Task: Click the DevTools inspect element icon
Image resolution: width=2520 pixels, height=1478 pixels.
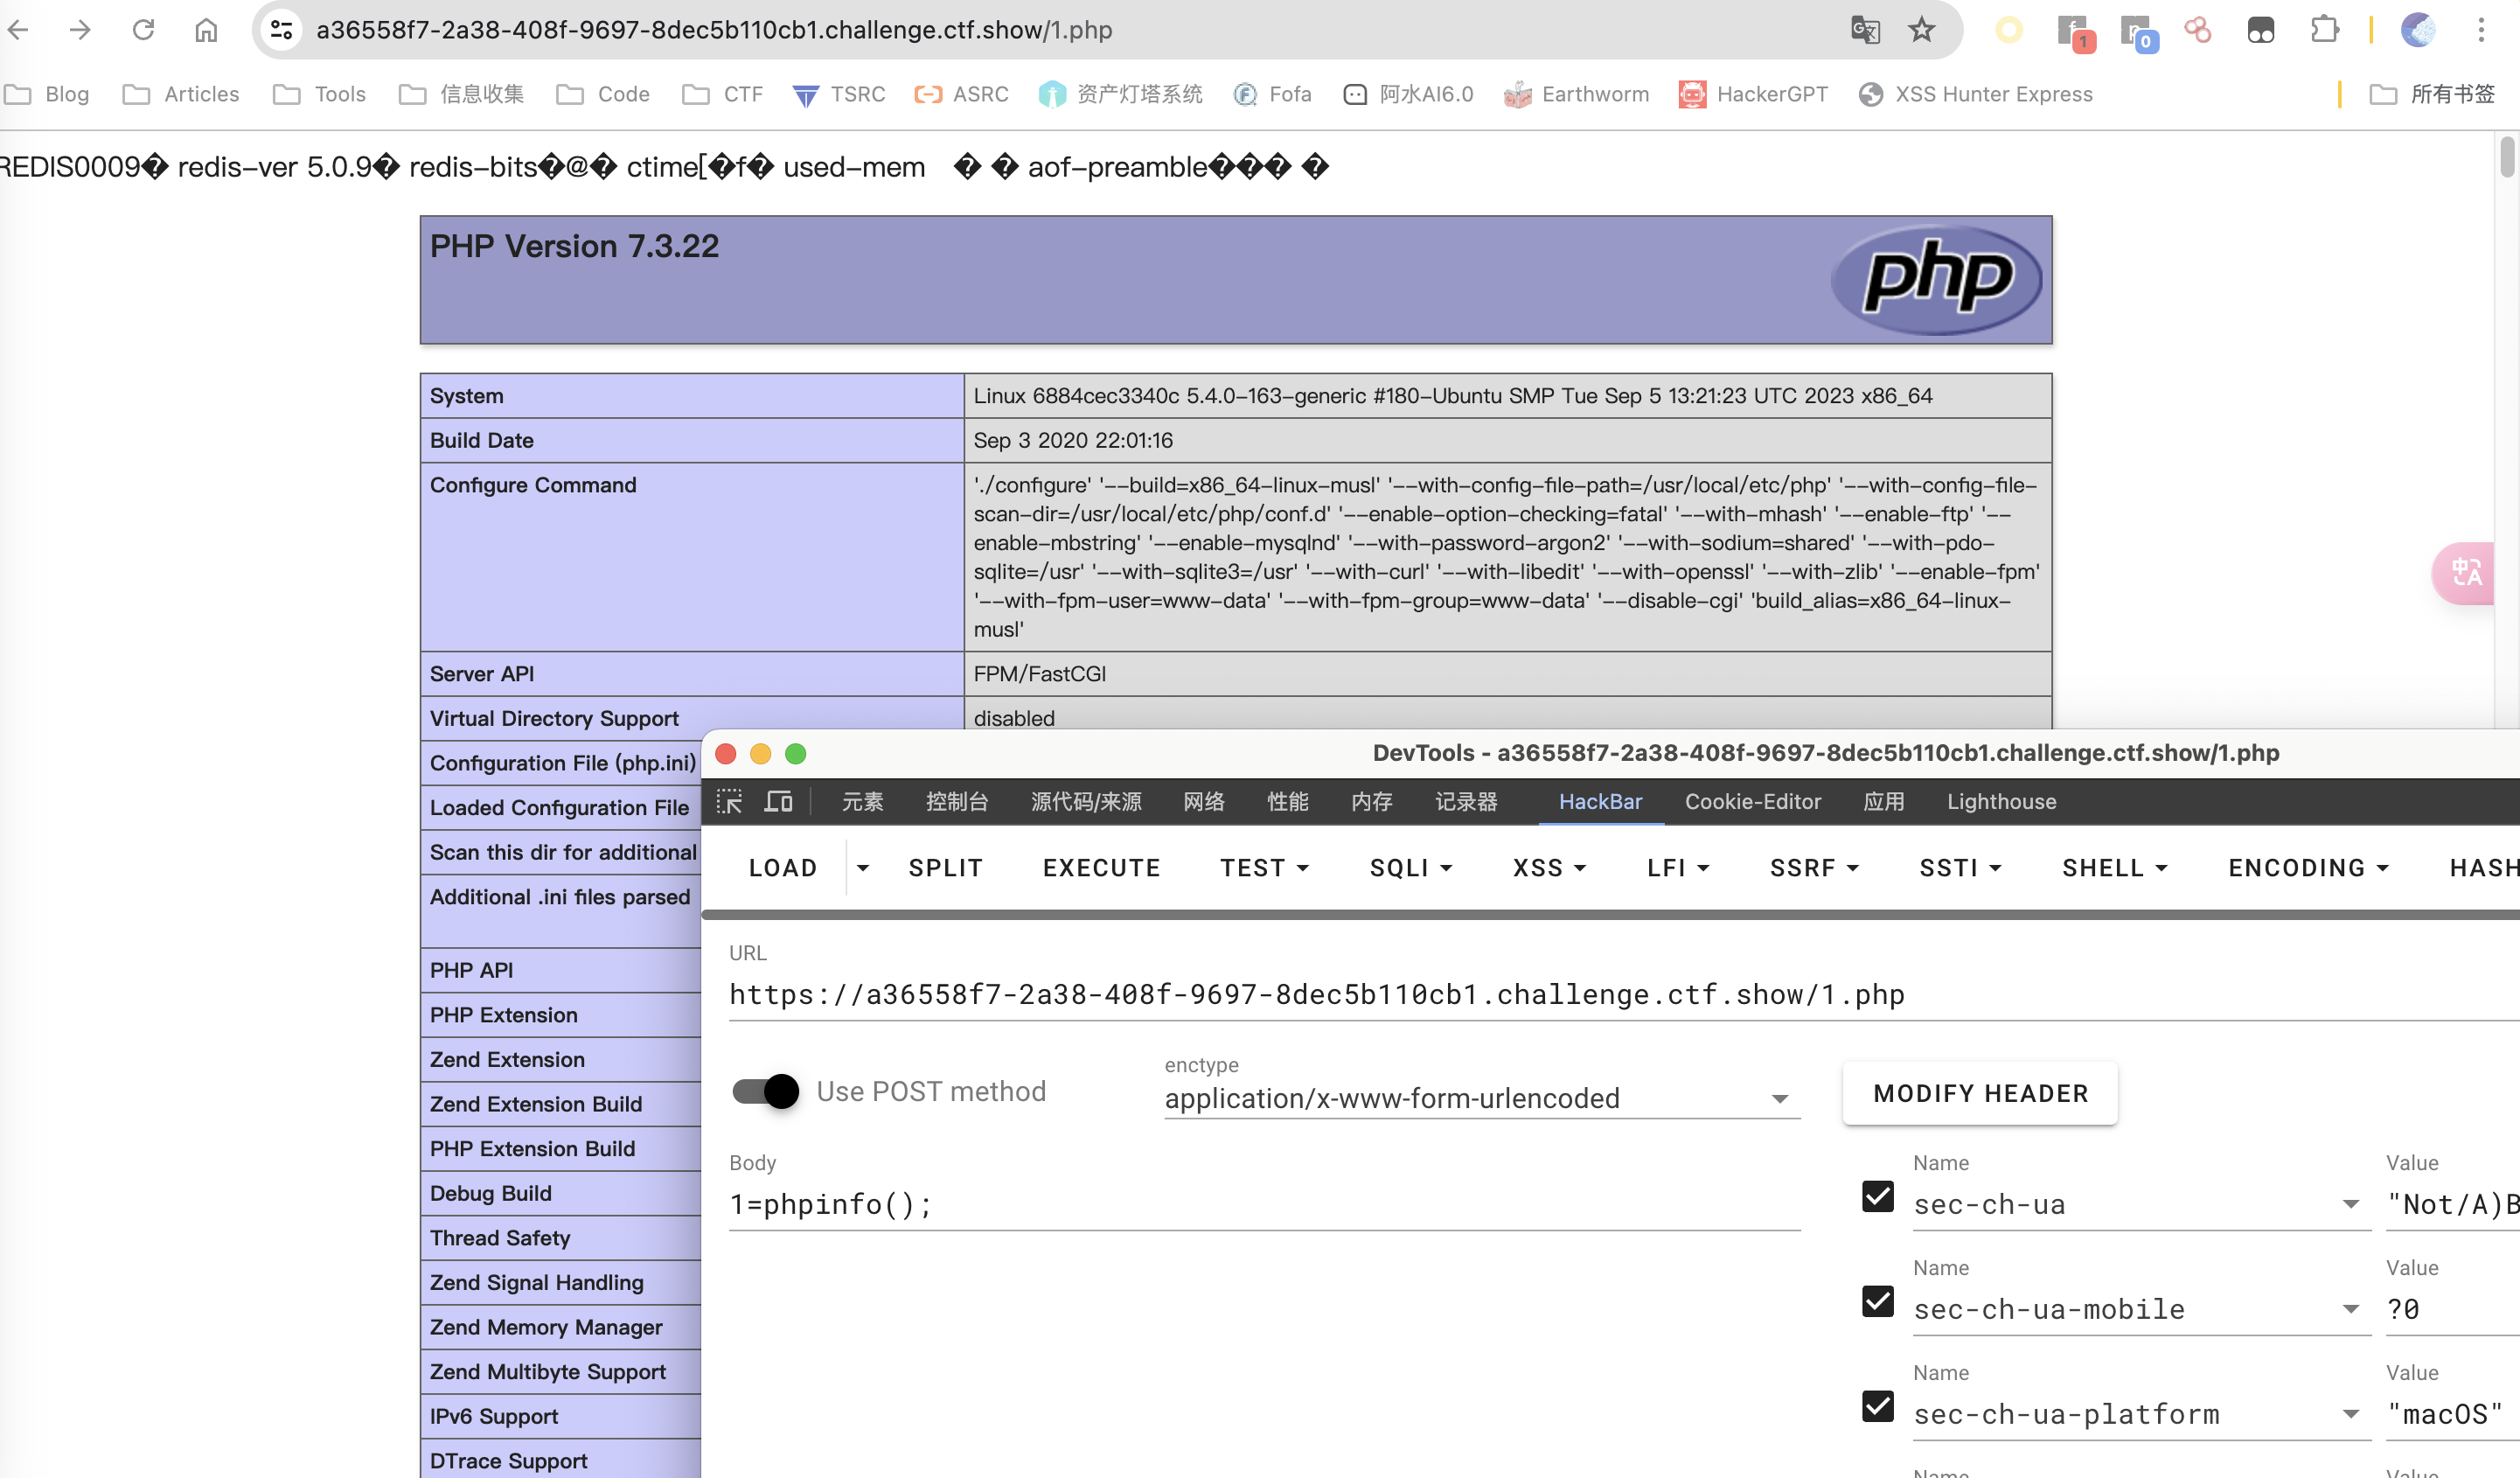Action: click(729, 801)
